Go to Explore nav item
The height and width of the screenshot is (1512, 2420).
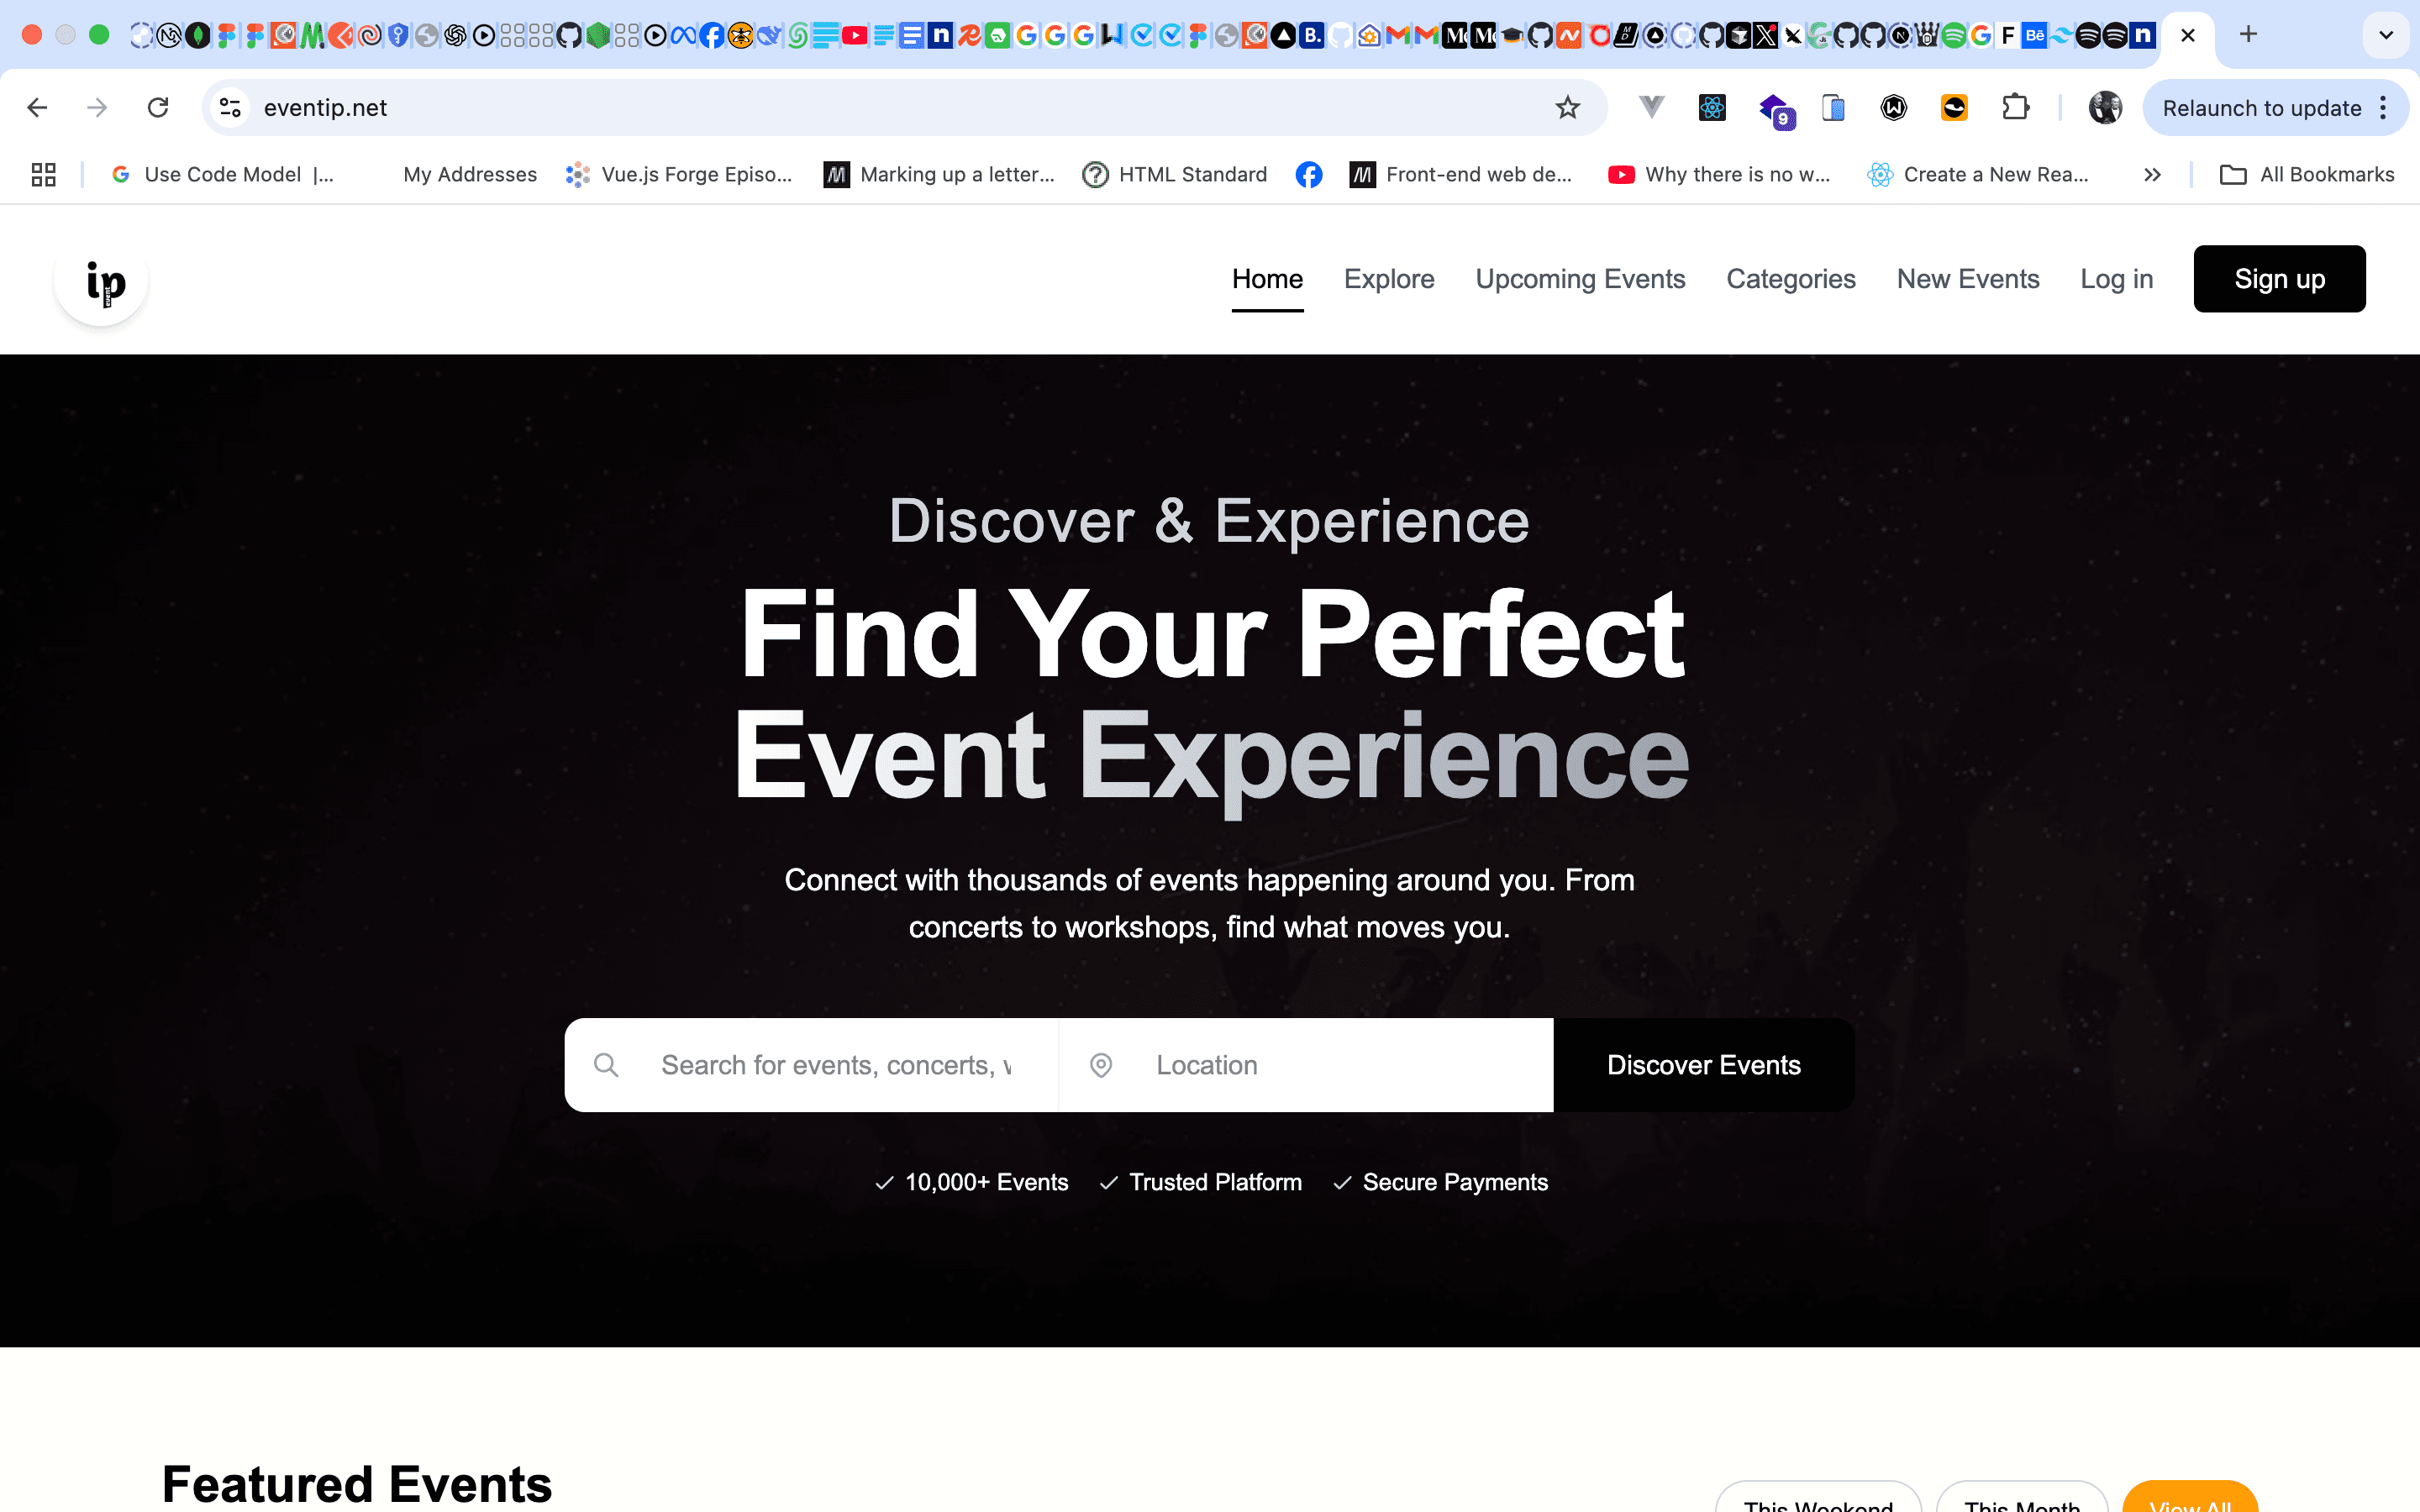click(1388, 279)
